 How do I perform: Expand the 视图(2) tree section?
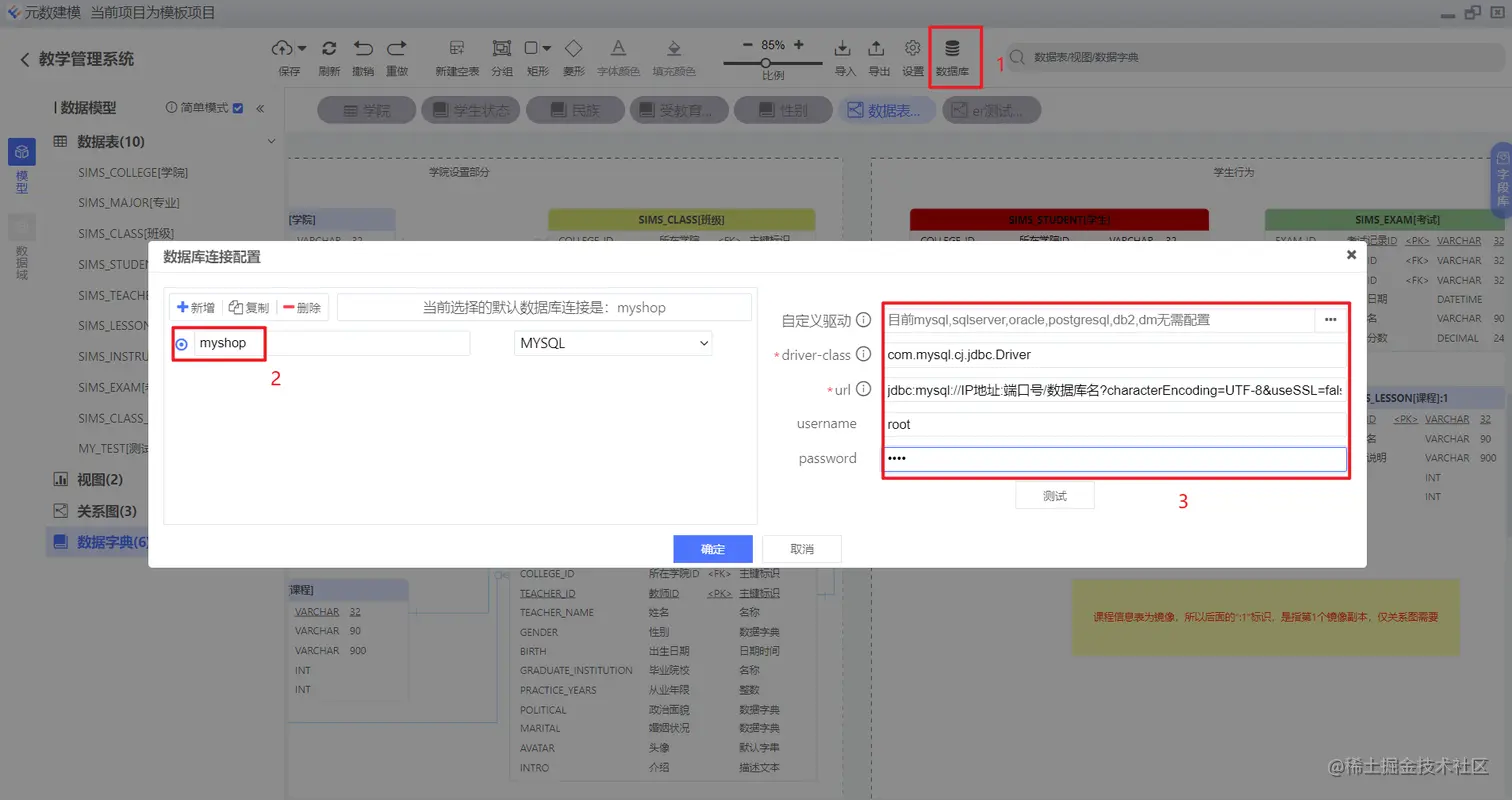100,480
